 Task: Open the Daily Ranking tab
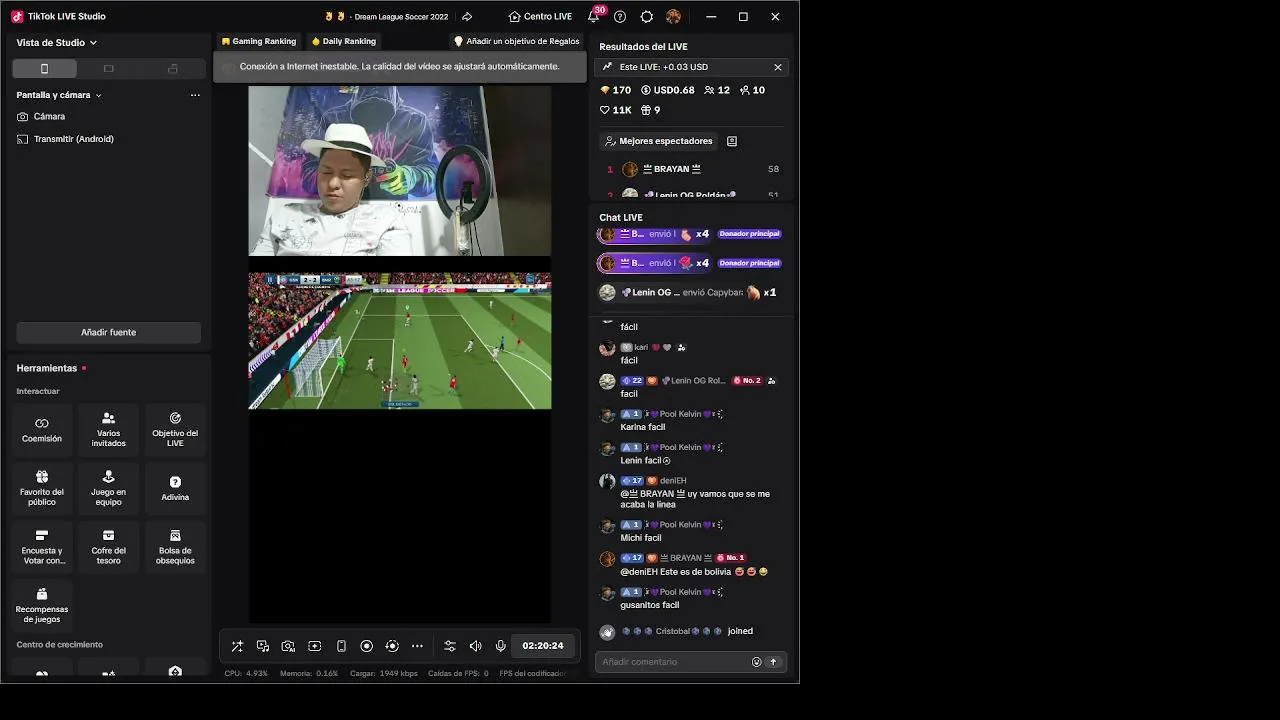[x=344, y=42]
